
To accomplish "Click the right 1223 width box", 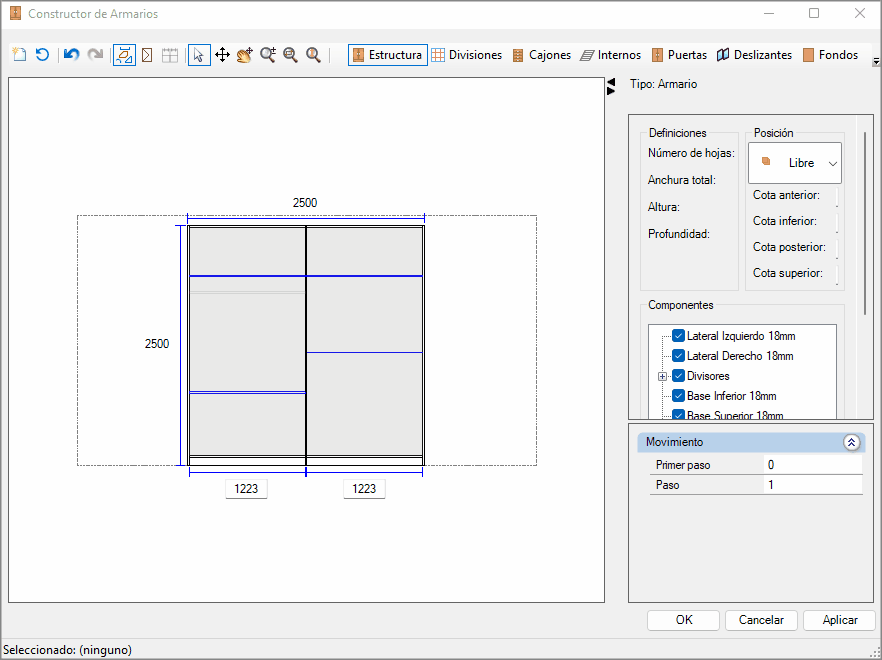I will (364, 489).
